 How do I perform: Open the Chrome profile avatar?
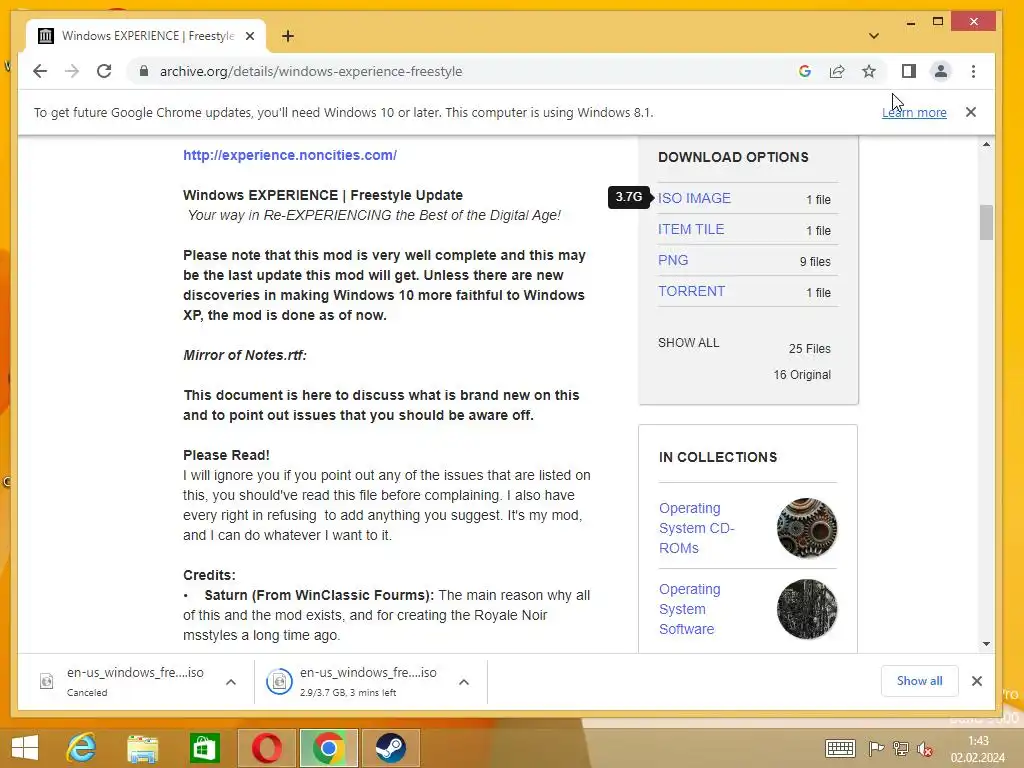click(x=940, y=71)
